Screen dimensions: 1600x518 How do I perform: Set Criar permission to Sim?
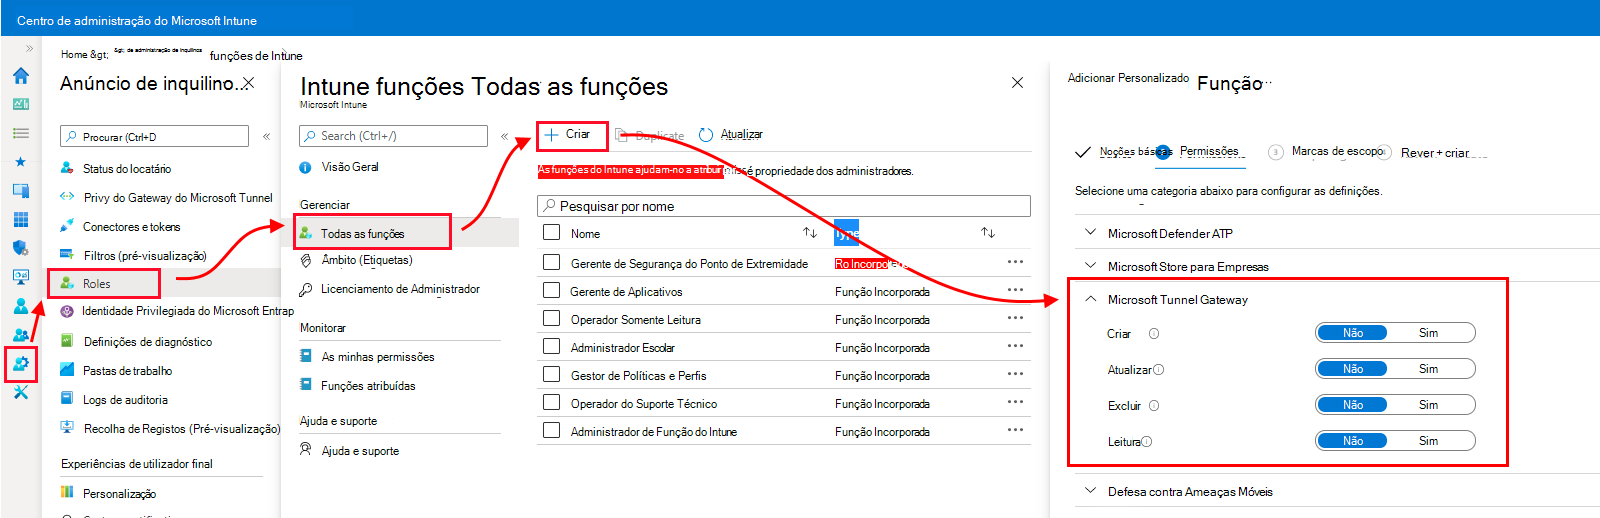(1429, 333)
